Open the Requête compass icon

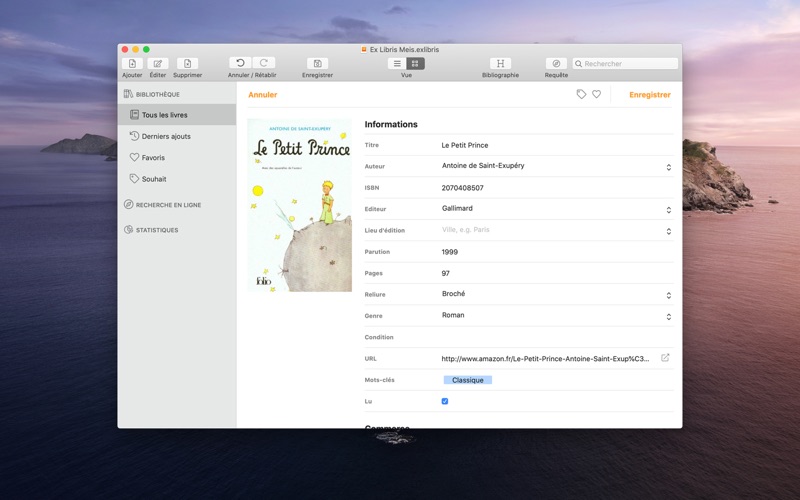tap(556, 63)
